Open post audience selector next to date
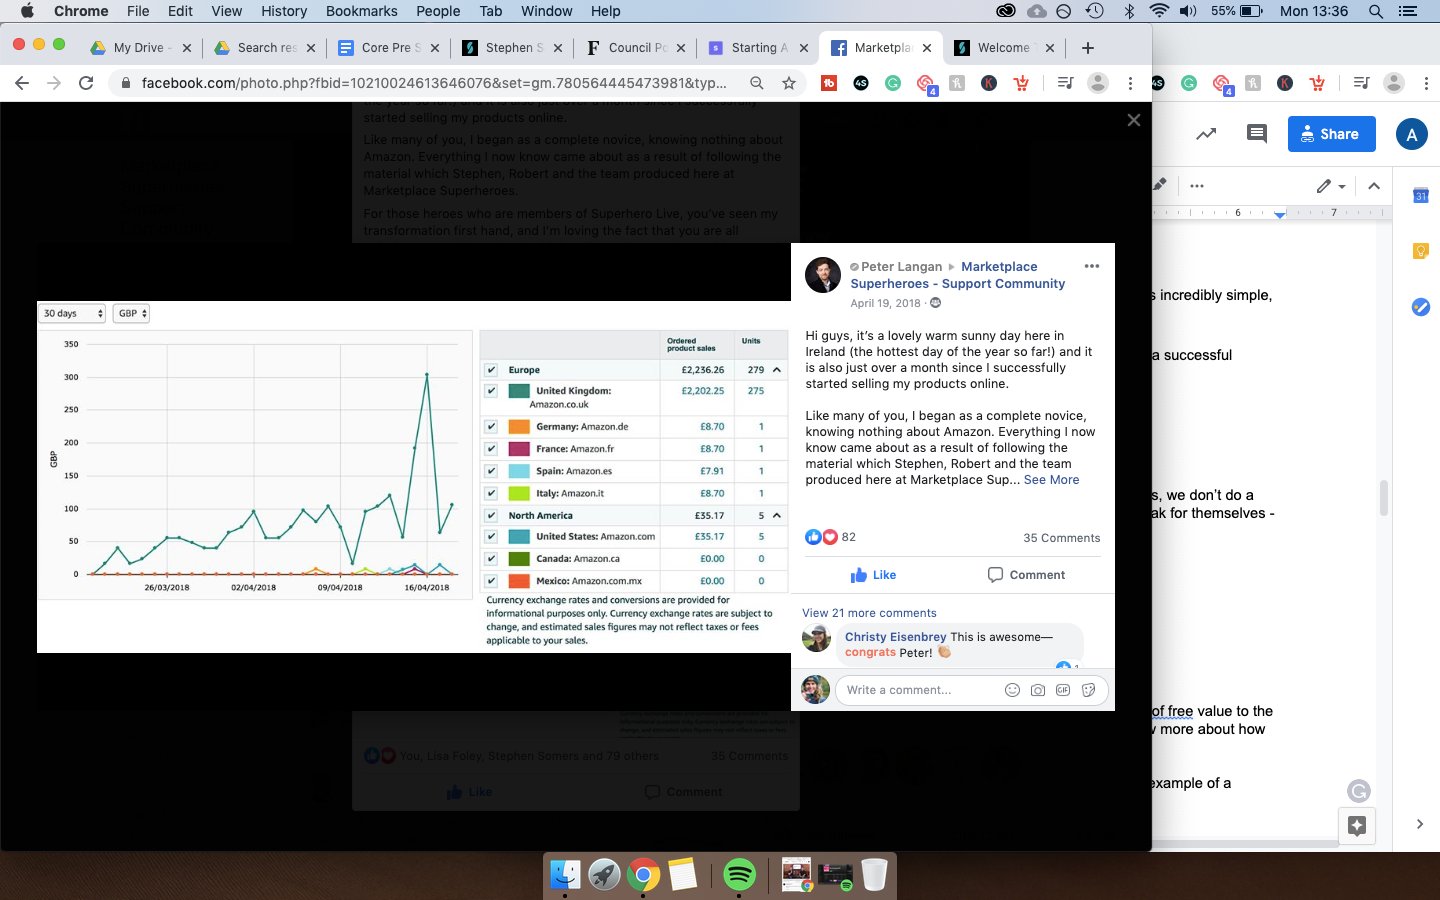1440x900 pixels. [935, 303]
